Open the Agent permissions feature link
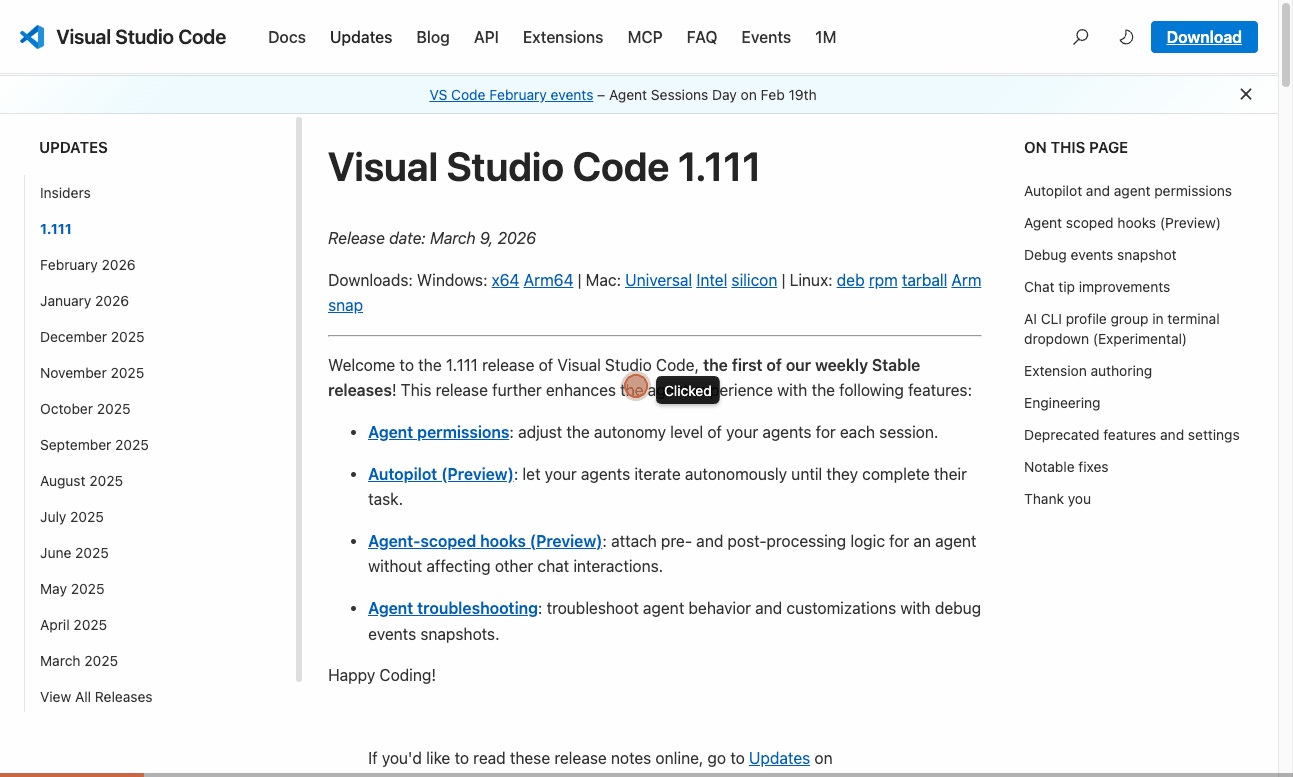 pos(439,432)
